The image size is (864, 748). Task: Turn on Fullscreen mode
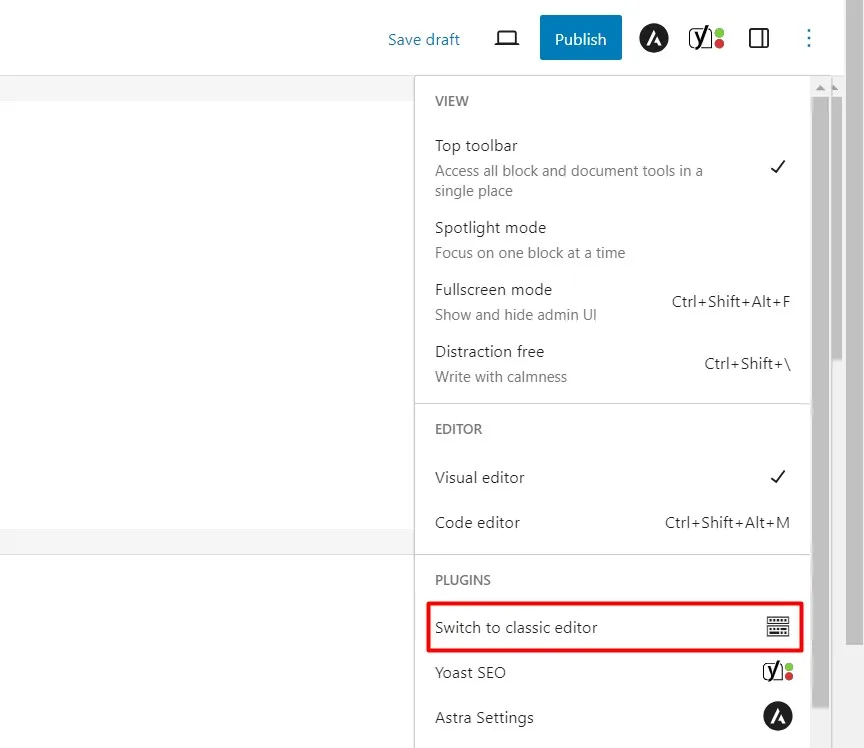612,302
